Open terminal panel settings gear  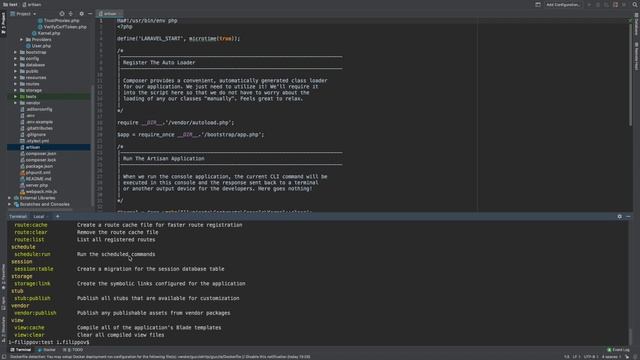(620, 216)
